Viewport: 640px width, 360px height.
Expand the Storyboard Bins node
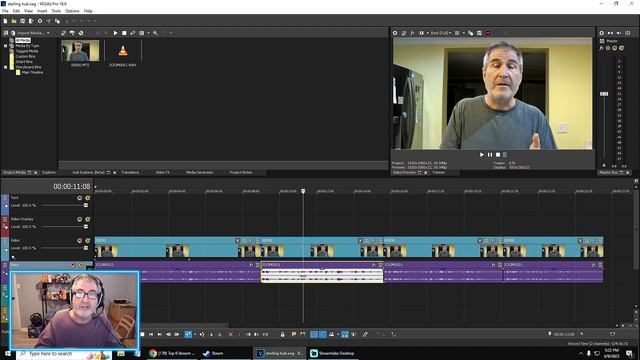6,67
